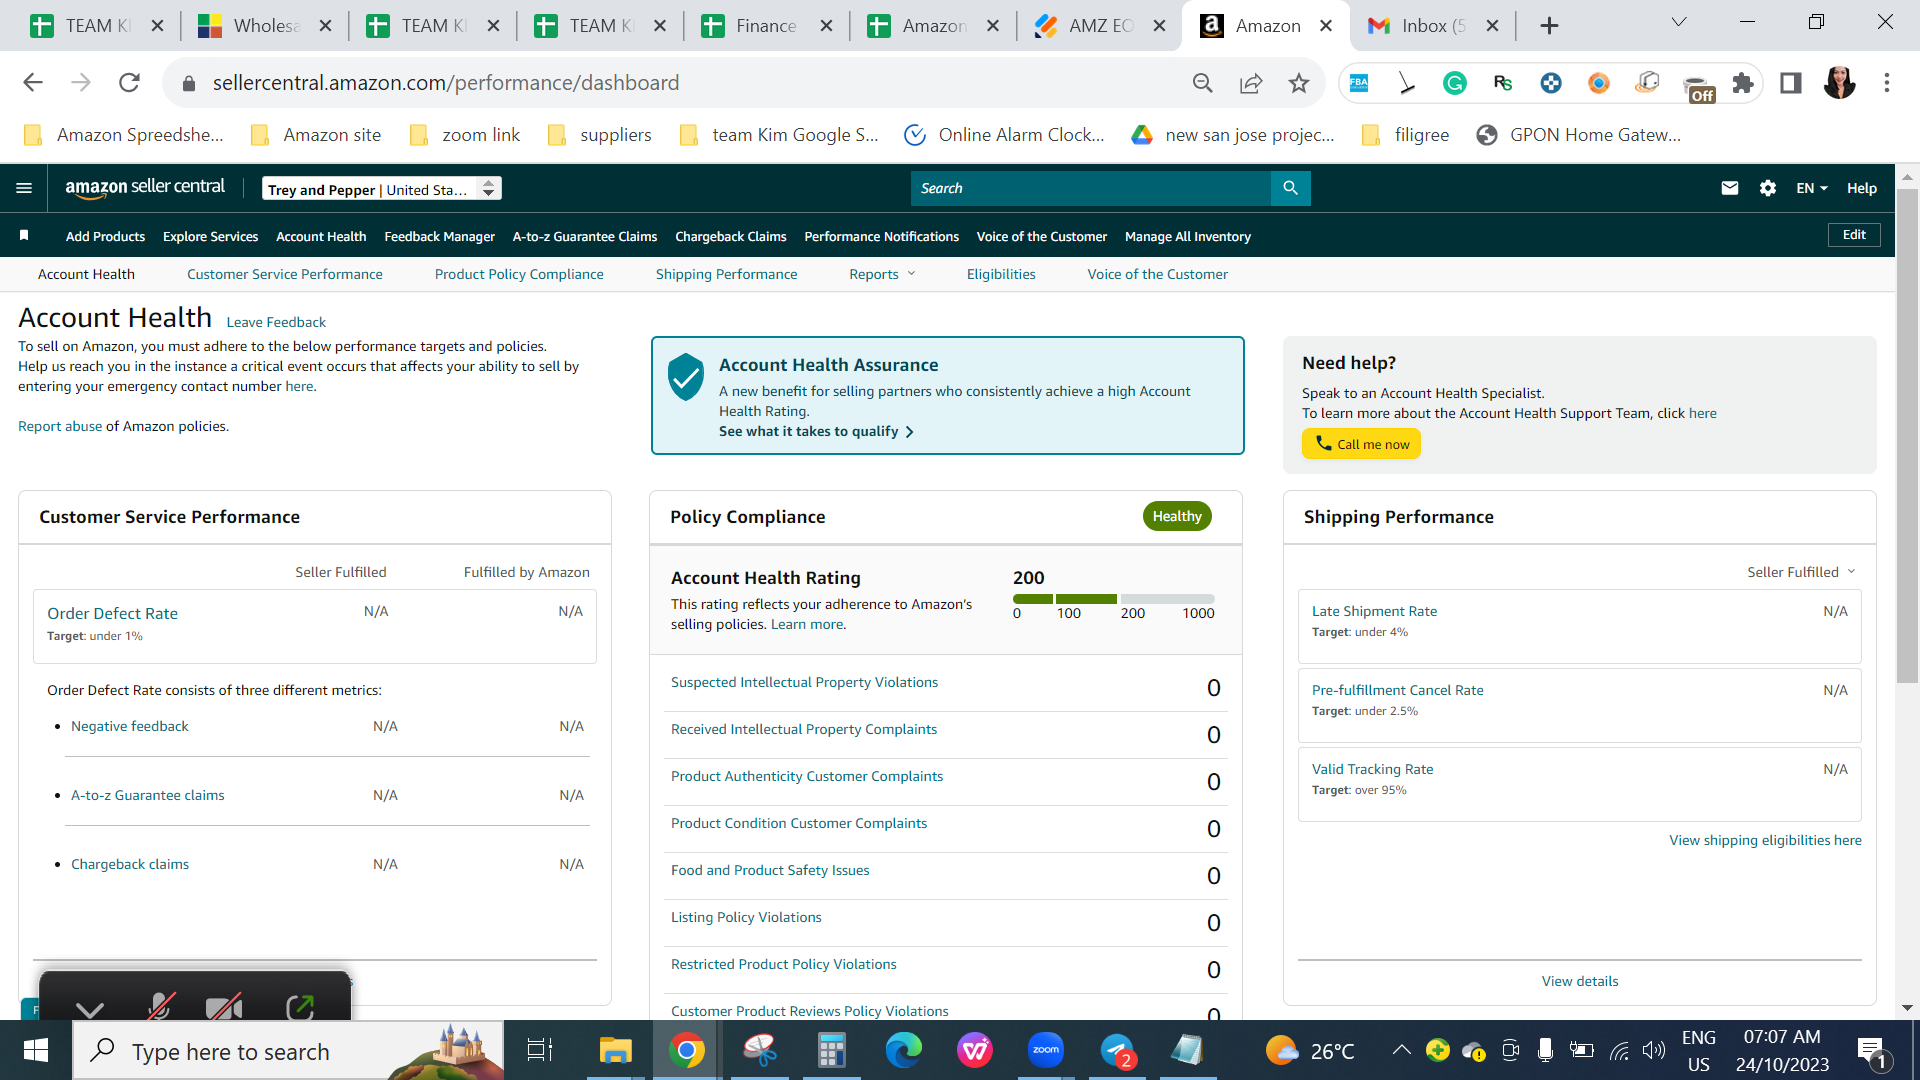Image resolution: width=1920 pixels, height=1080 pixels.
Task: Open the Listing Policy Violations link
Action: click(746, 917)
